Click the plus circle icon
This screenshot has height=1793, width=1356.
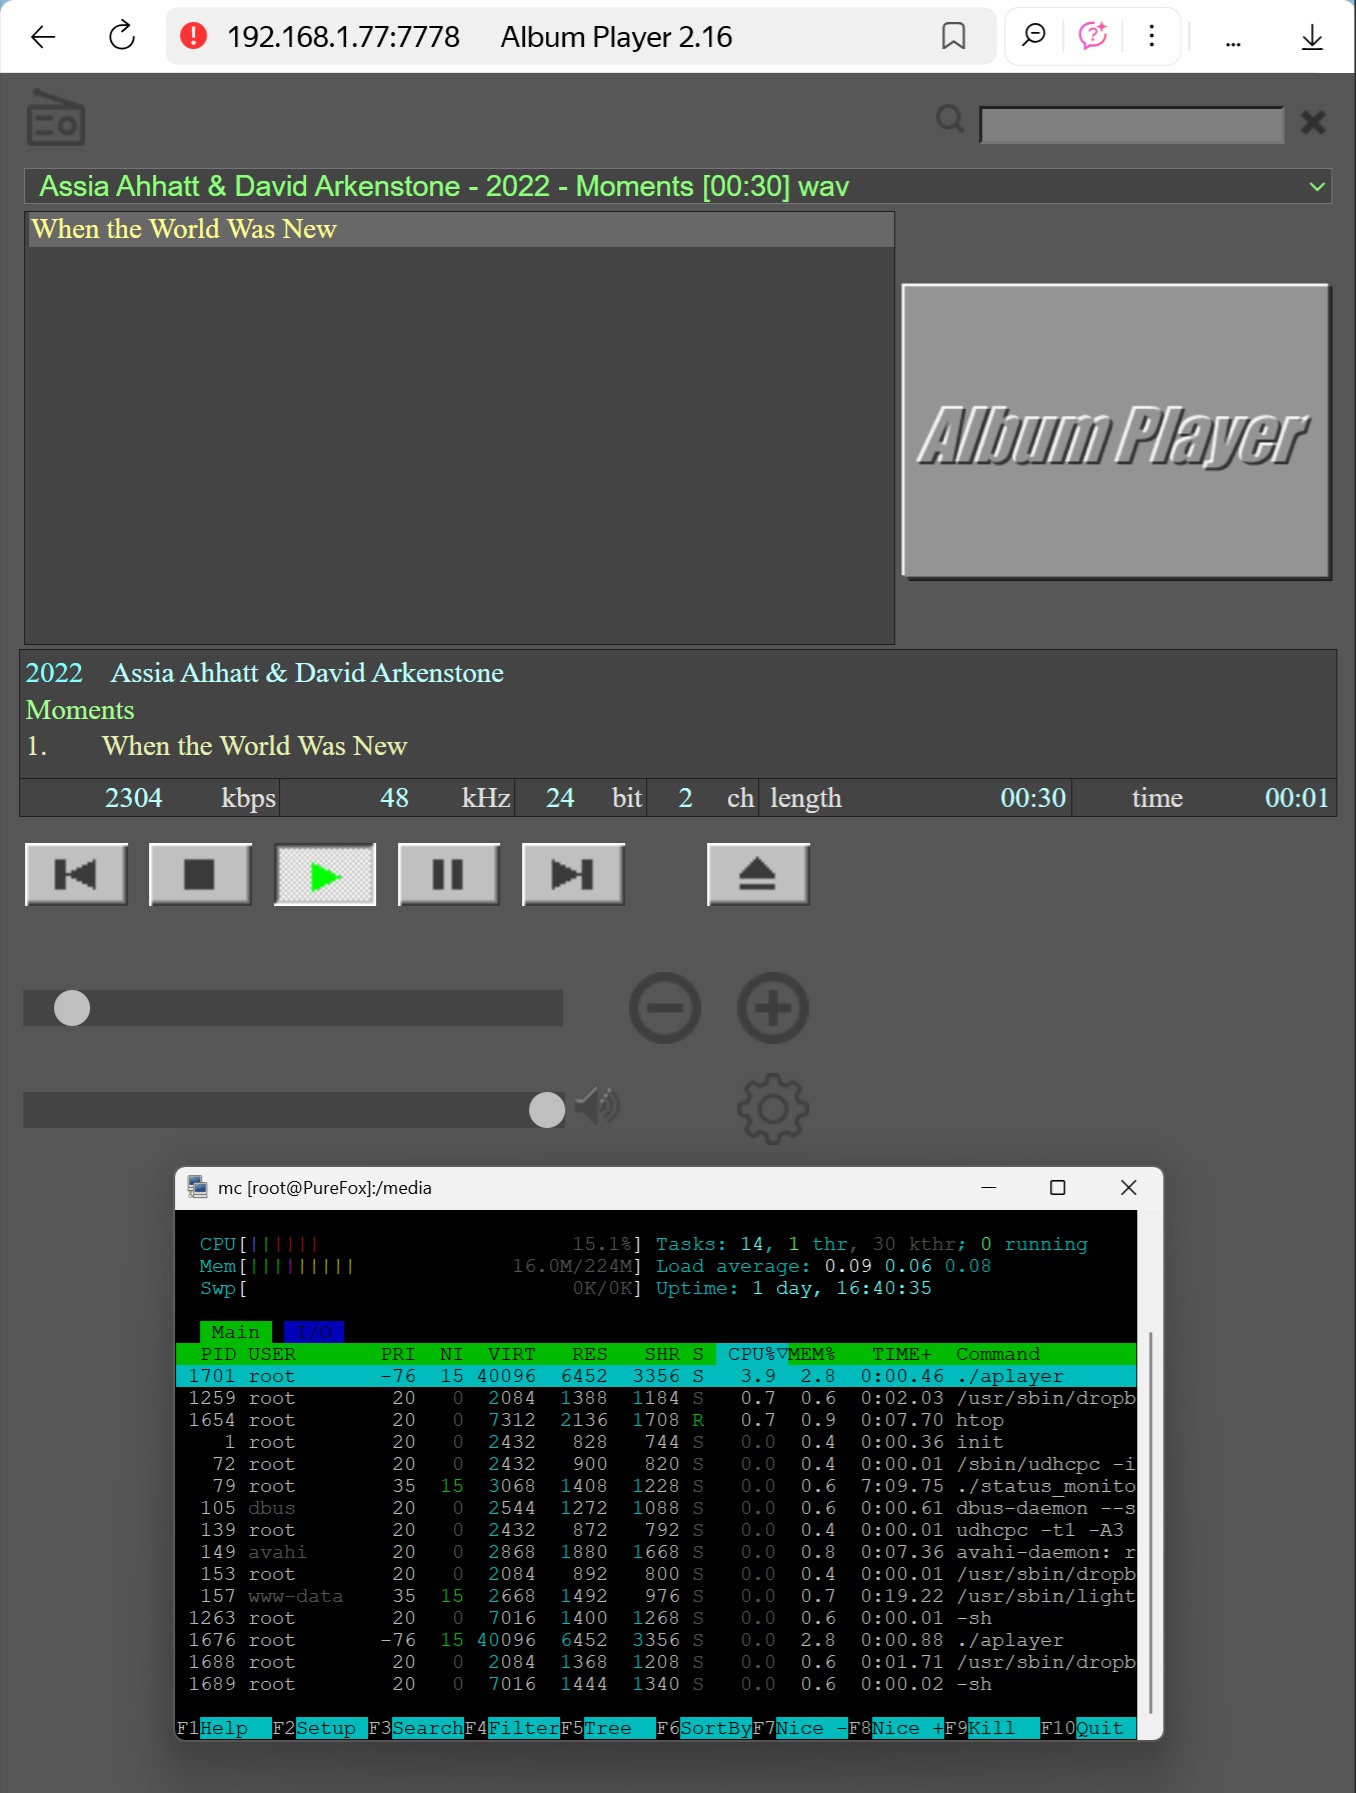(x=773, y=1008)
